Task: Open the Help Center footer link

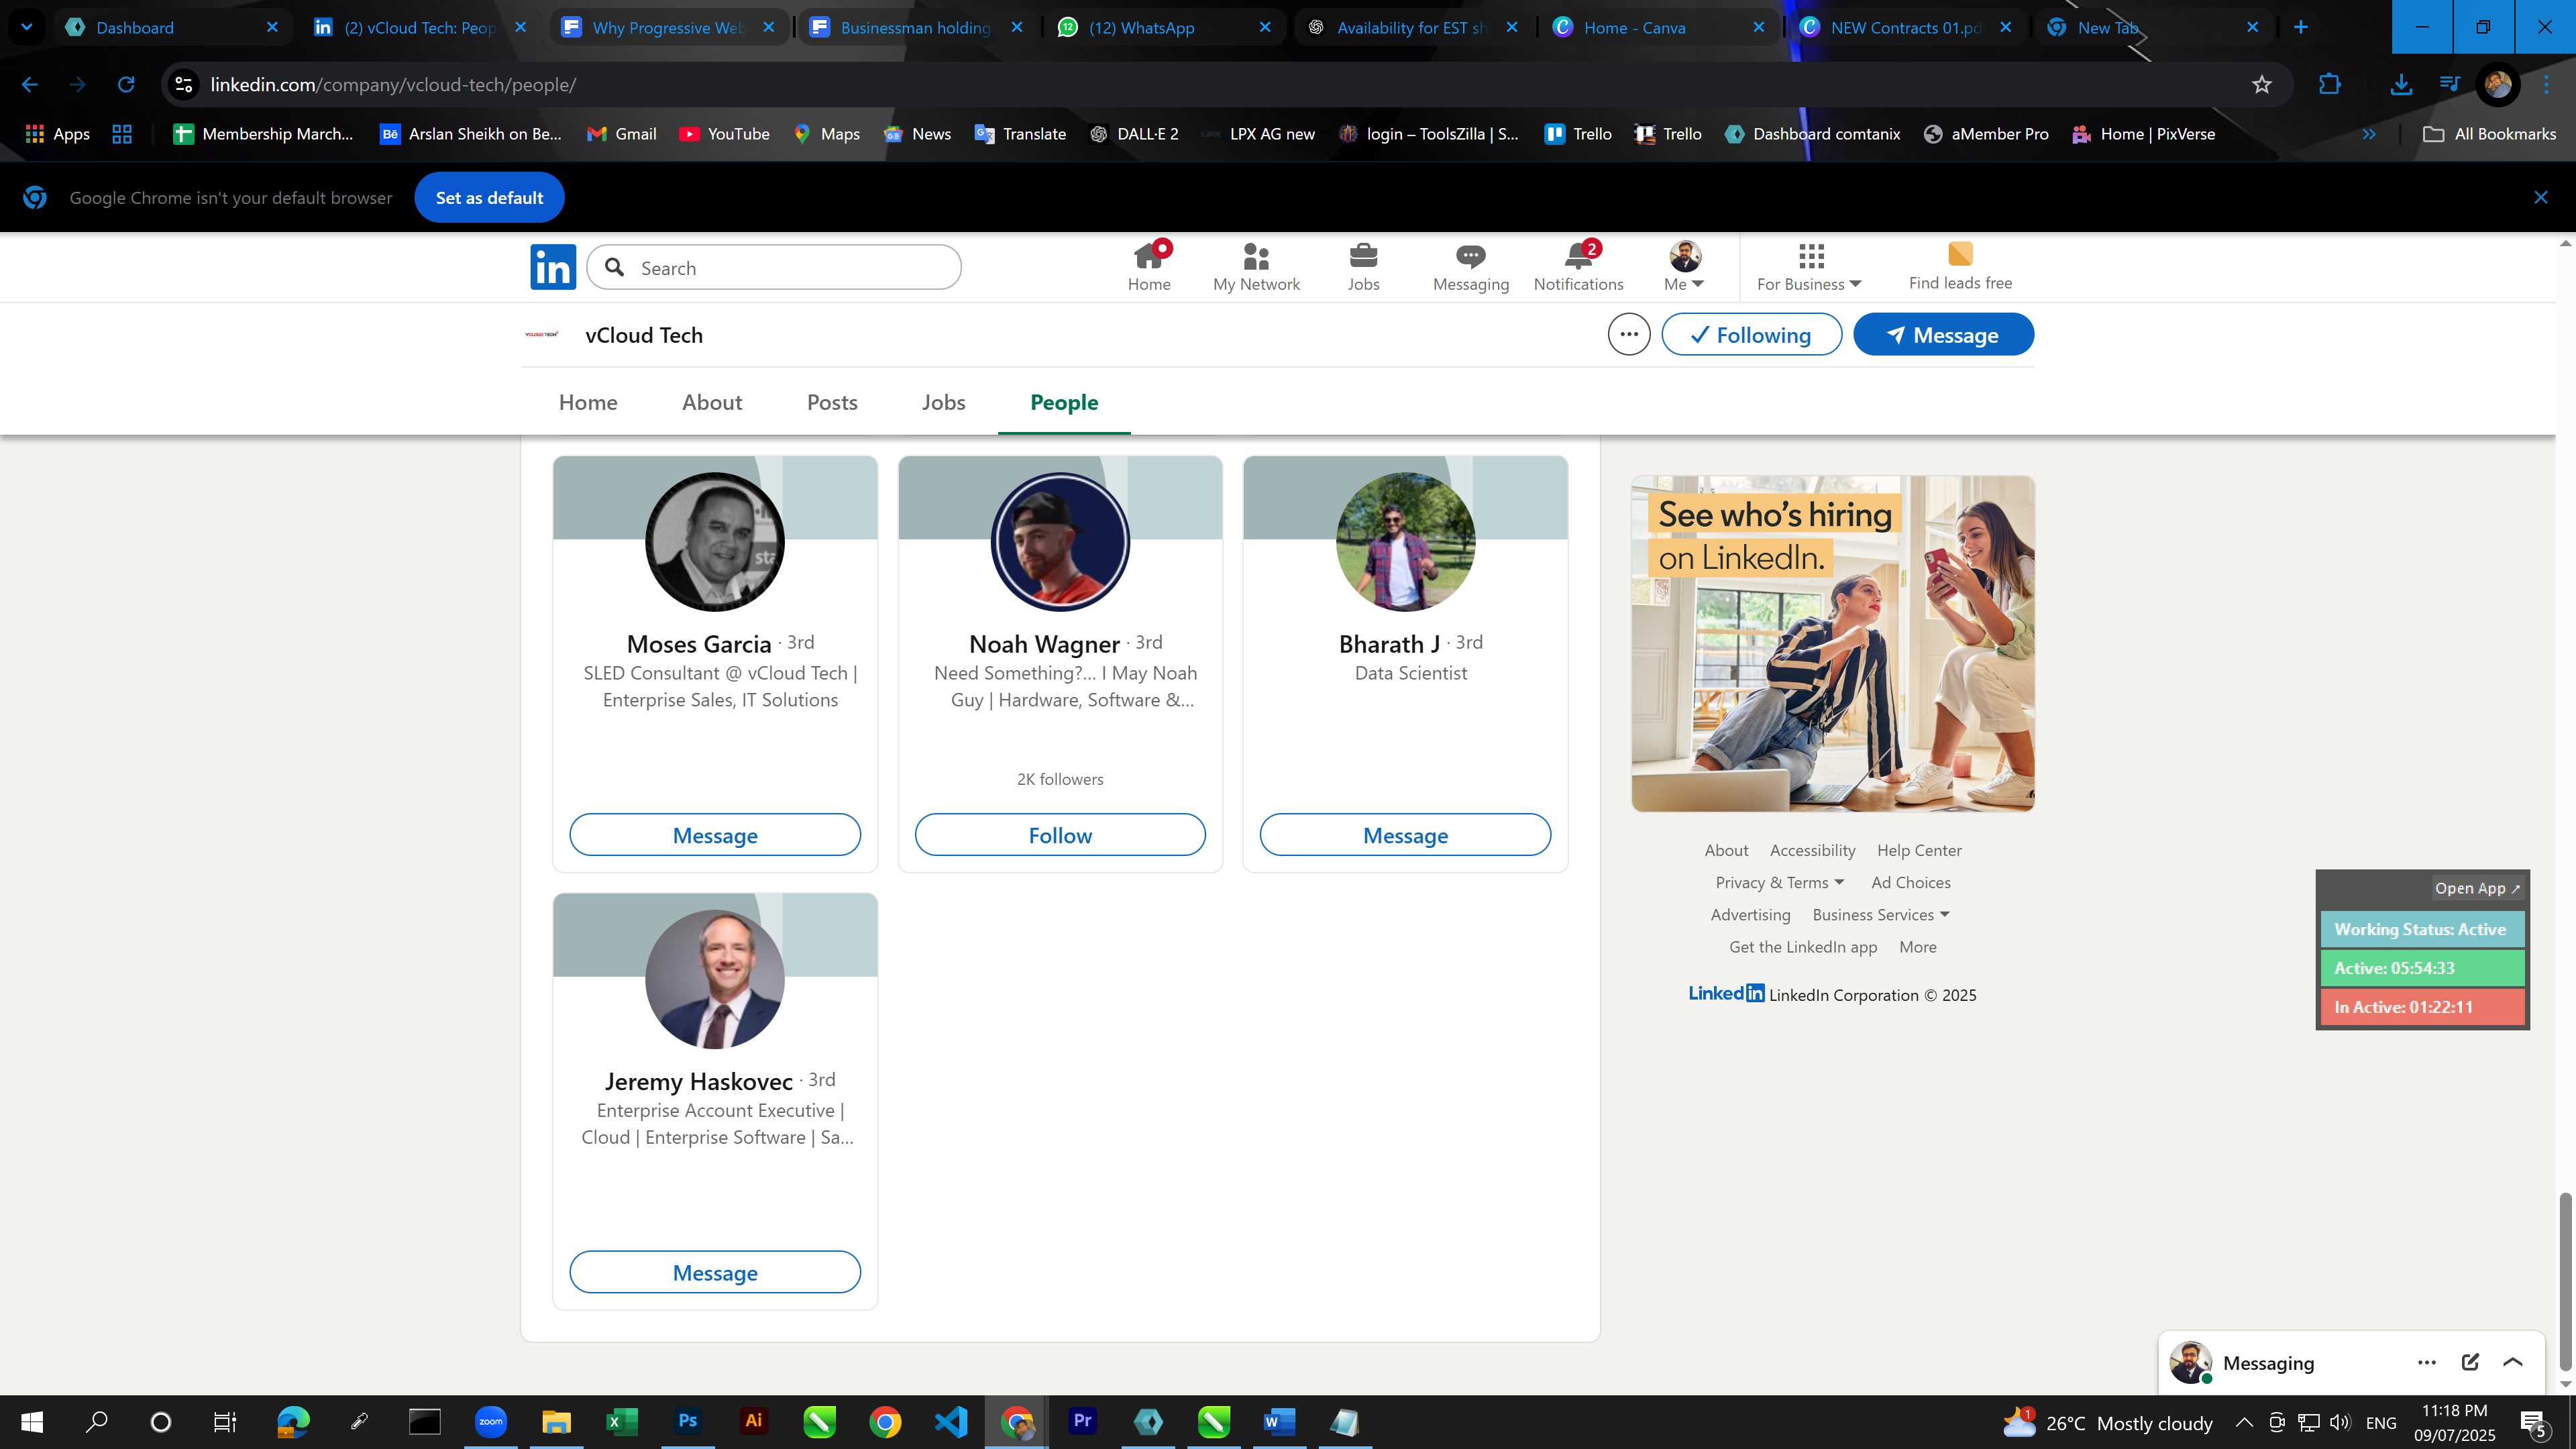Action: 1919,850
